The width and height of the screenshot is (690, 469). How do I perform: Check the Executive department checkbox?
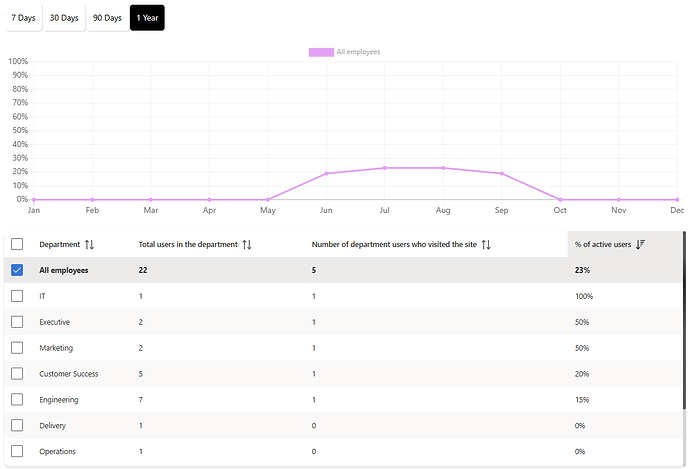(17, 322)
